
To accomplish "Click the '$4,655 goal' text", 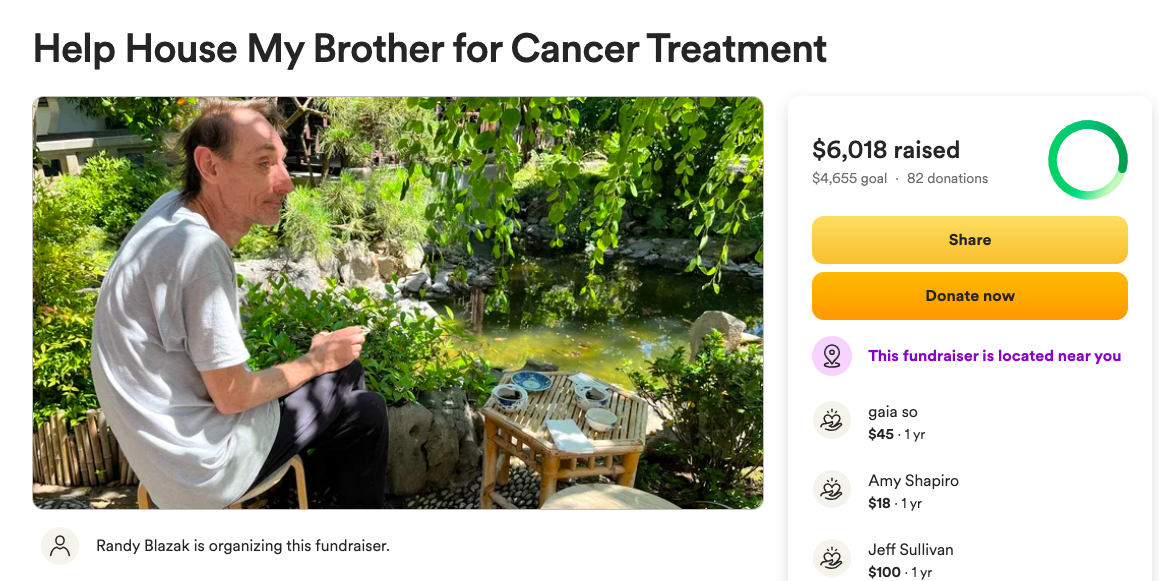I will click(849, 179).
